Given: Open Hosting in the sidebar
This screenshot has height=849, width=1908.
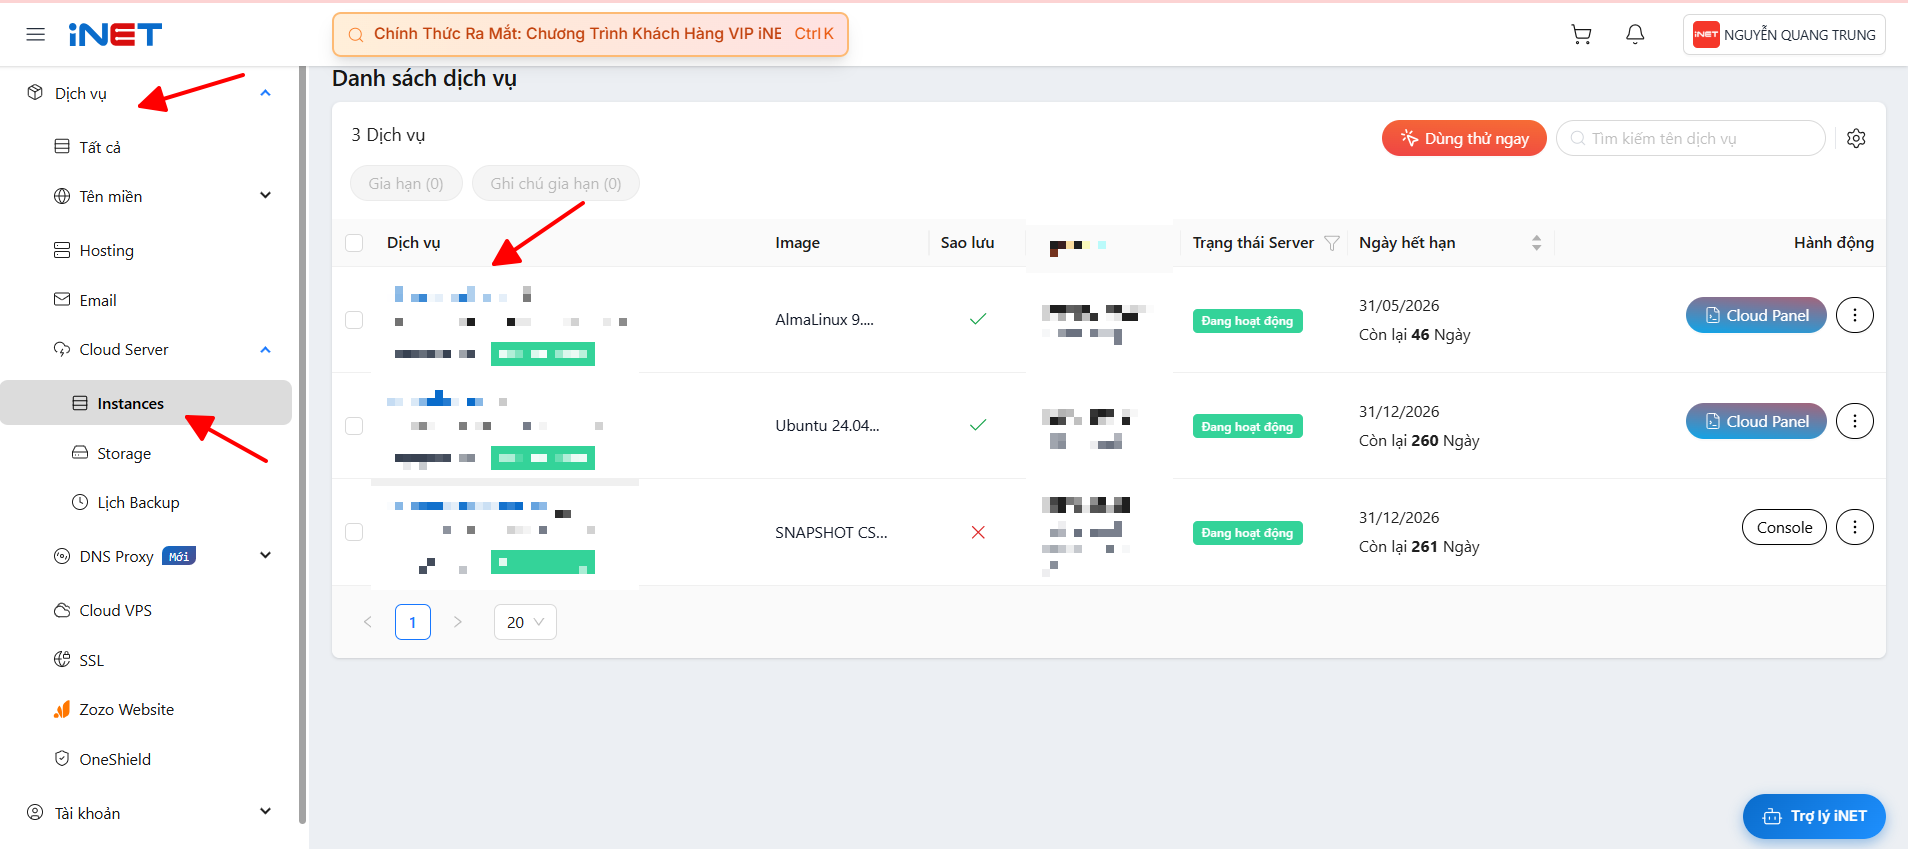Looking at the screenshot, I should (107, 250).
